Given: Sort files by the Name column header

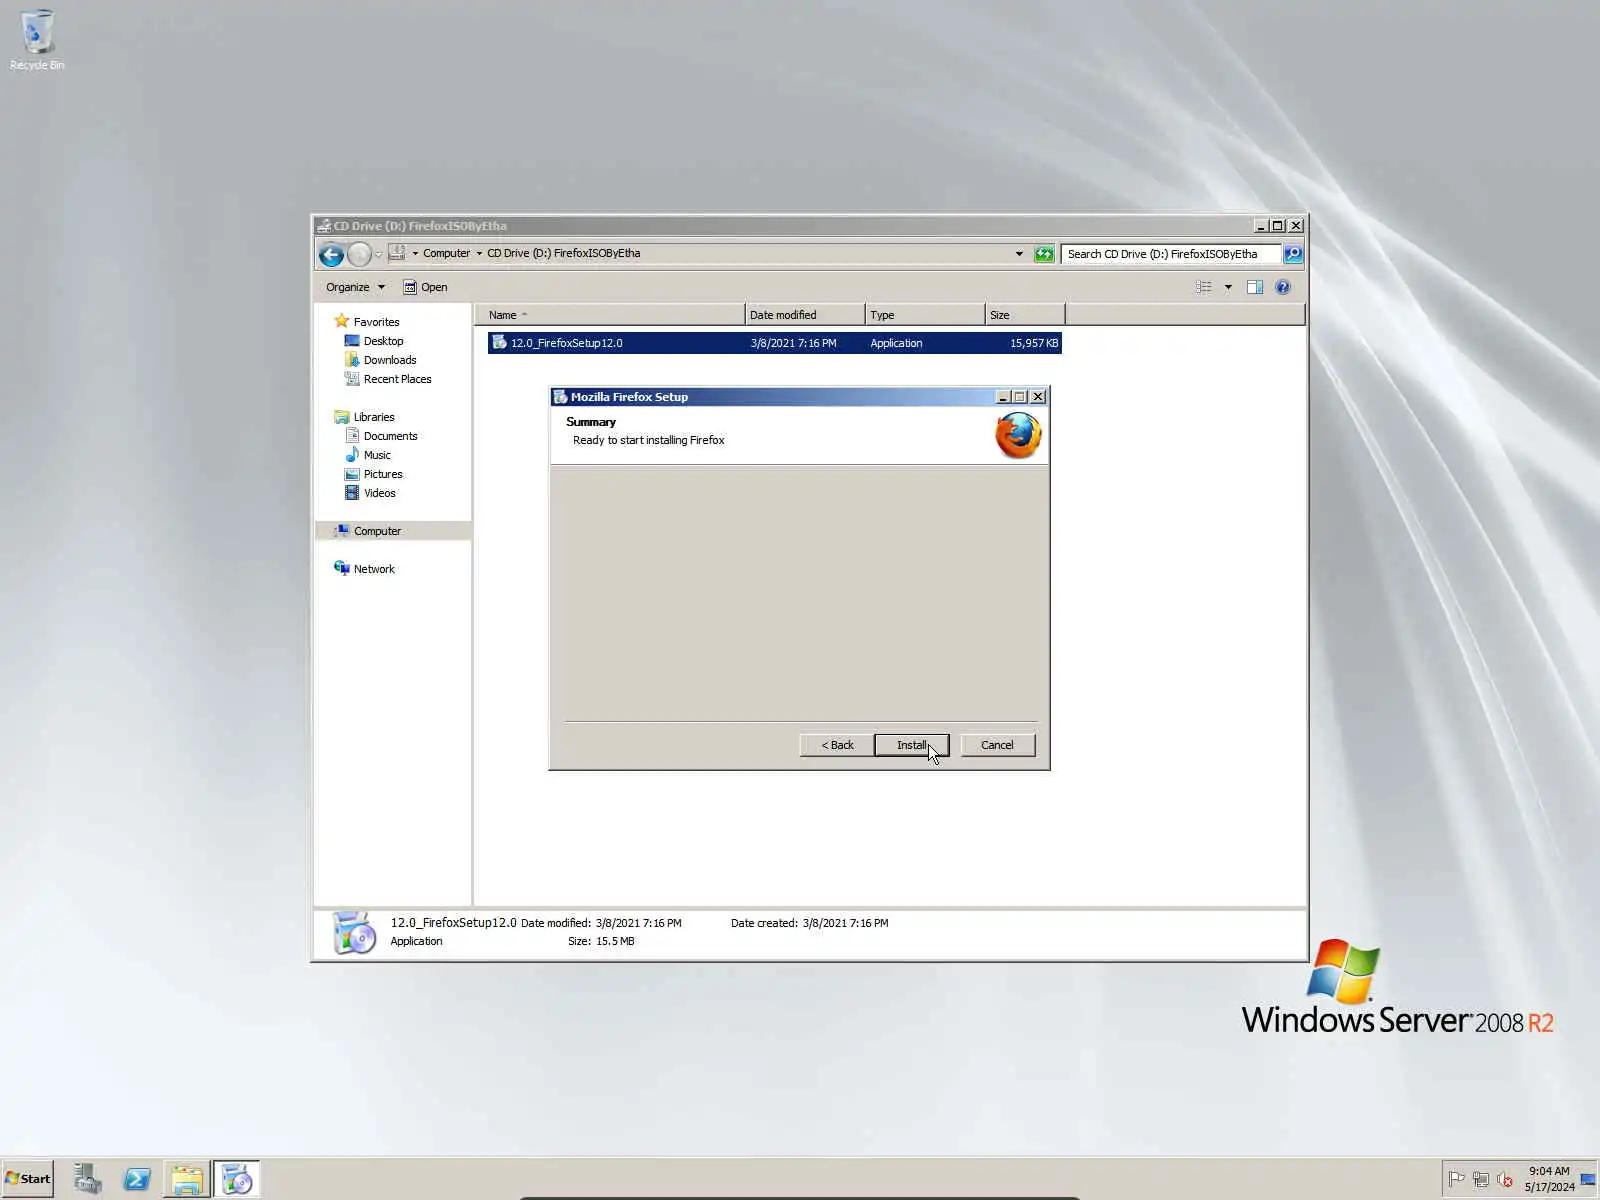Looking at the screenshot, I should click(610, 315).
